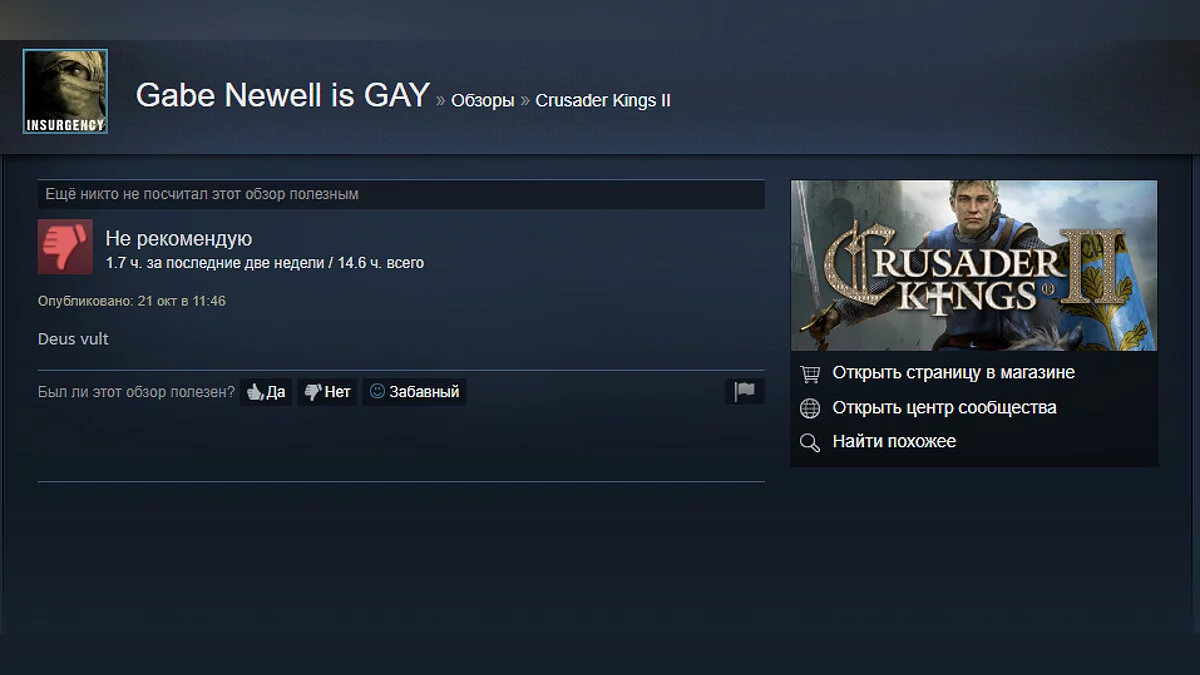
Task: Vote Нет on review helpfulness
Action: coord(327,392)
